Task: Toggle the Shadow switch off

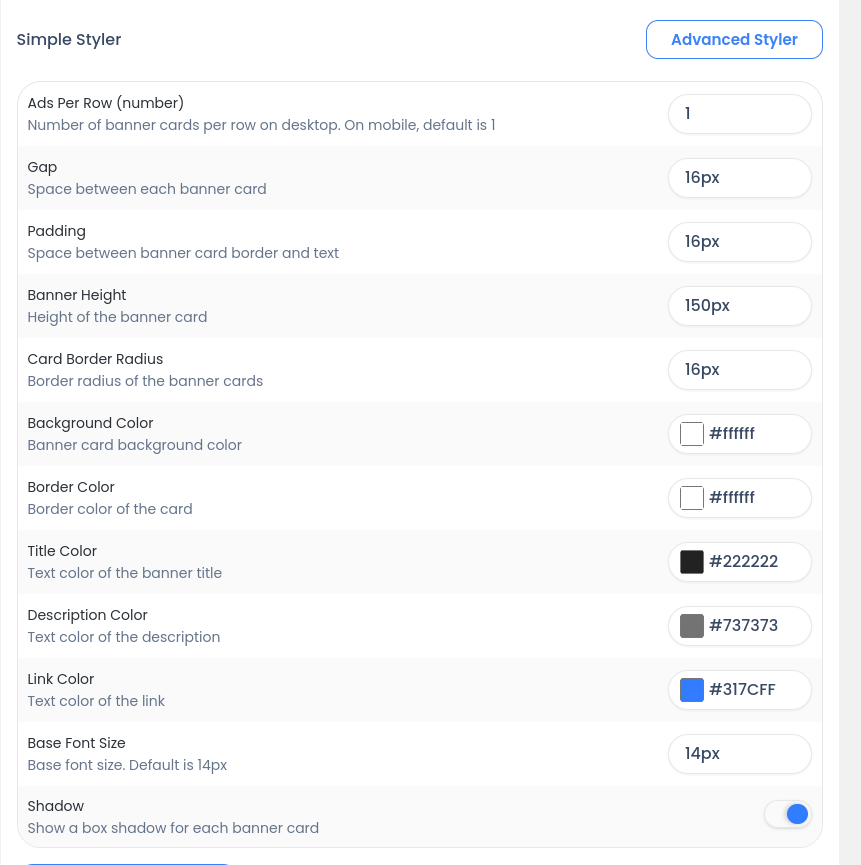Action: point(788,814)
